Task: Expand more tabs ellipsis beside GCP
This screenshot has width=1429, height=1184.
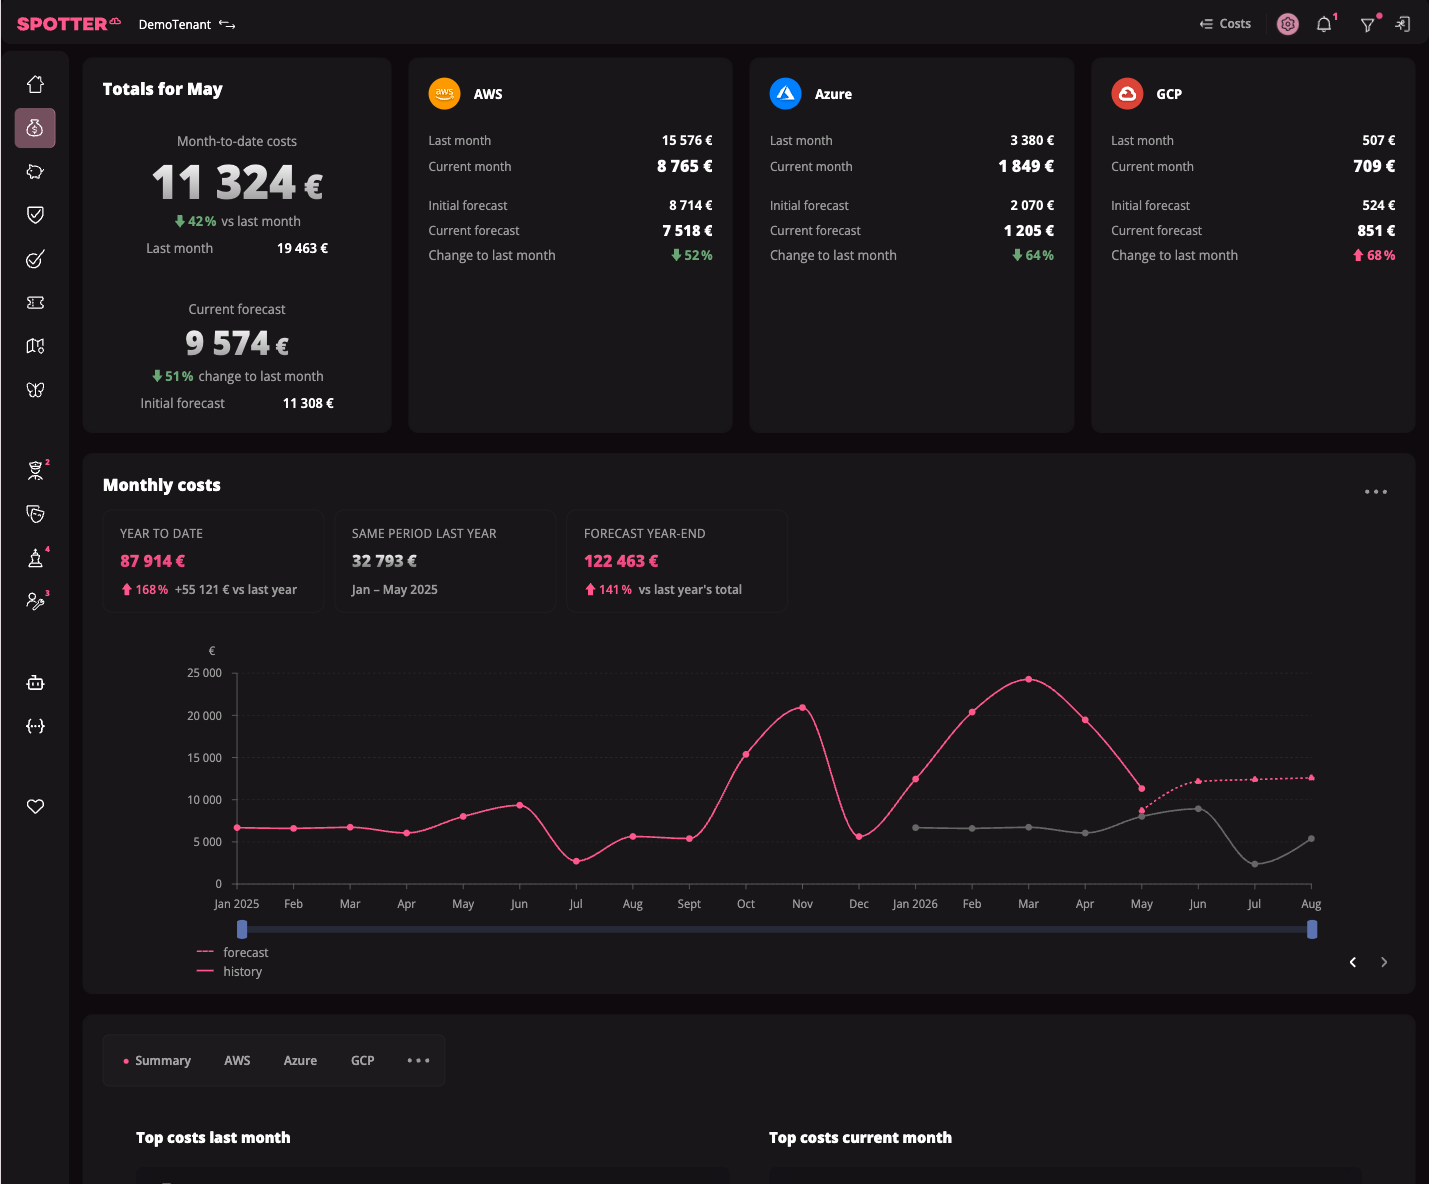Action: 418,1061
